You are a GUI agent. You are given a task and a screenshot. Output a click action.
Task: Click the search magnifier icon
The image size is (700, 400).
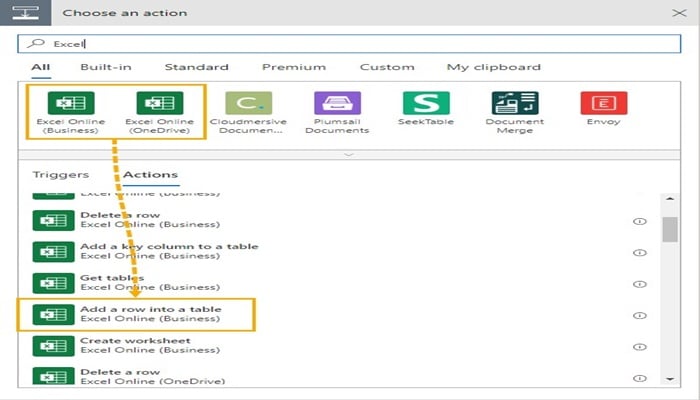tap(36, 43)
